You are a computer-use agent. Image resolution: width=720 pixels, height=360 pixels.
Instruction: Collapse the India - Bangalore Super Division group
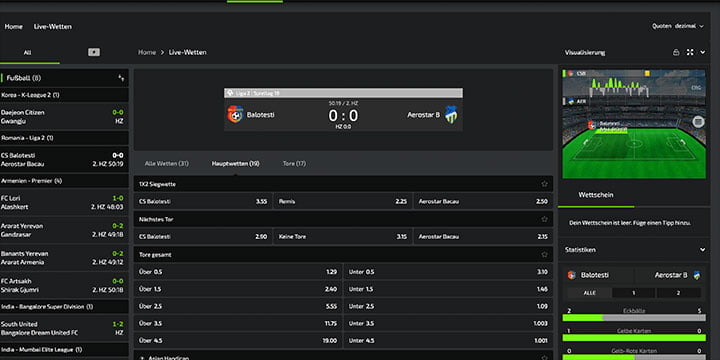pyautogui.click(x=64, y=306)
